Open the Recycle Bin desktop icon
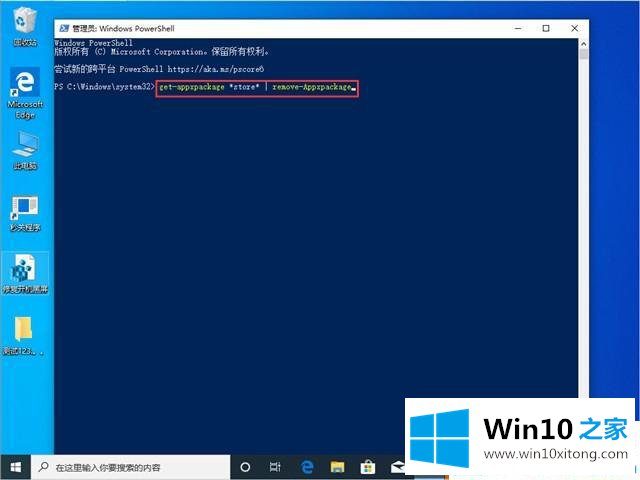 (x=25, y=27)
